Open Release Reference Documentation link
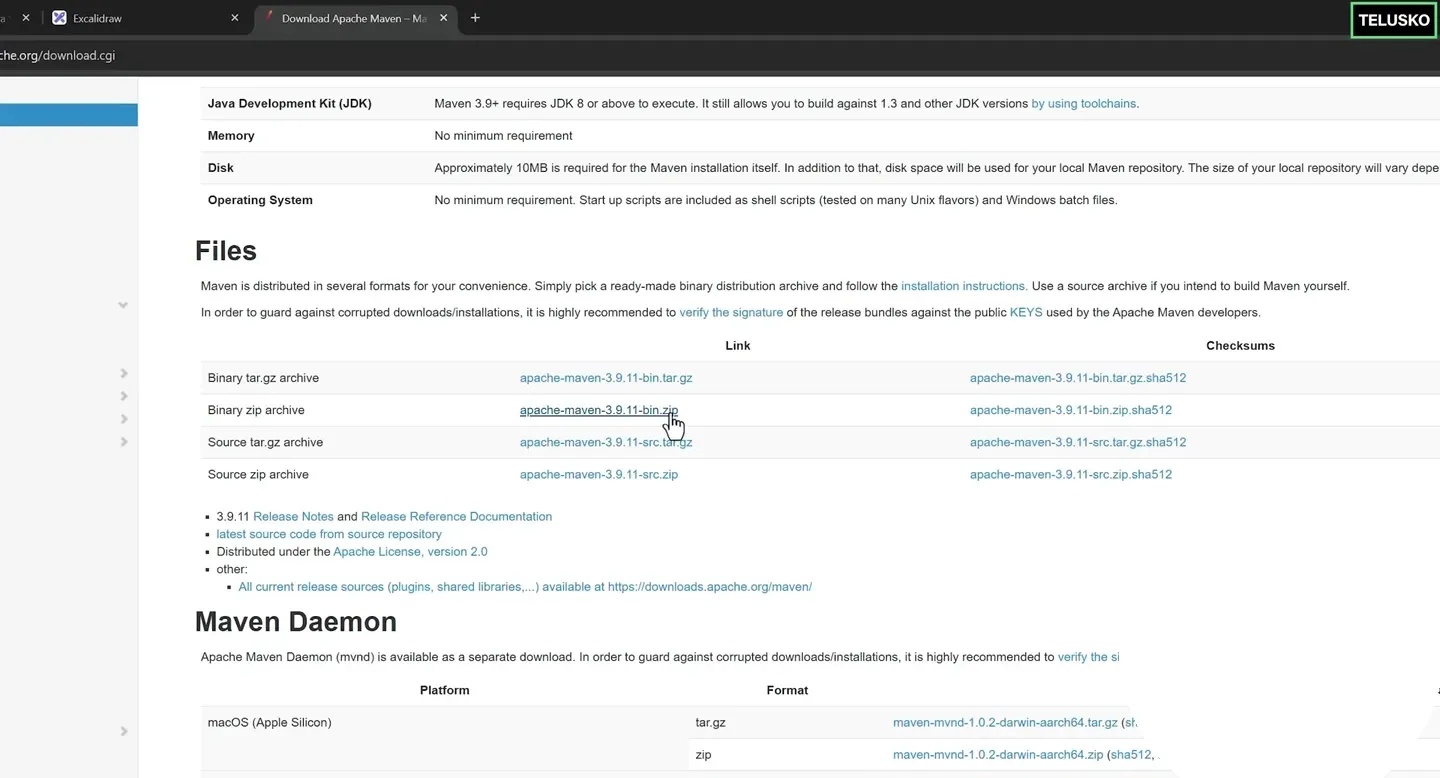The width and height of the screenshot is (1440, 778). [456, 517]
